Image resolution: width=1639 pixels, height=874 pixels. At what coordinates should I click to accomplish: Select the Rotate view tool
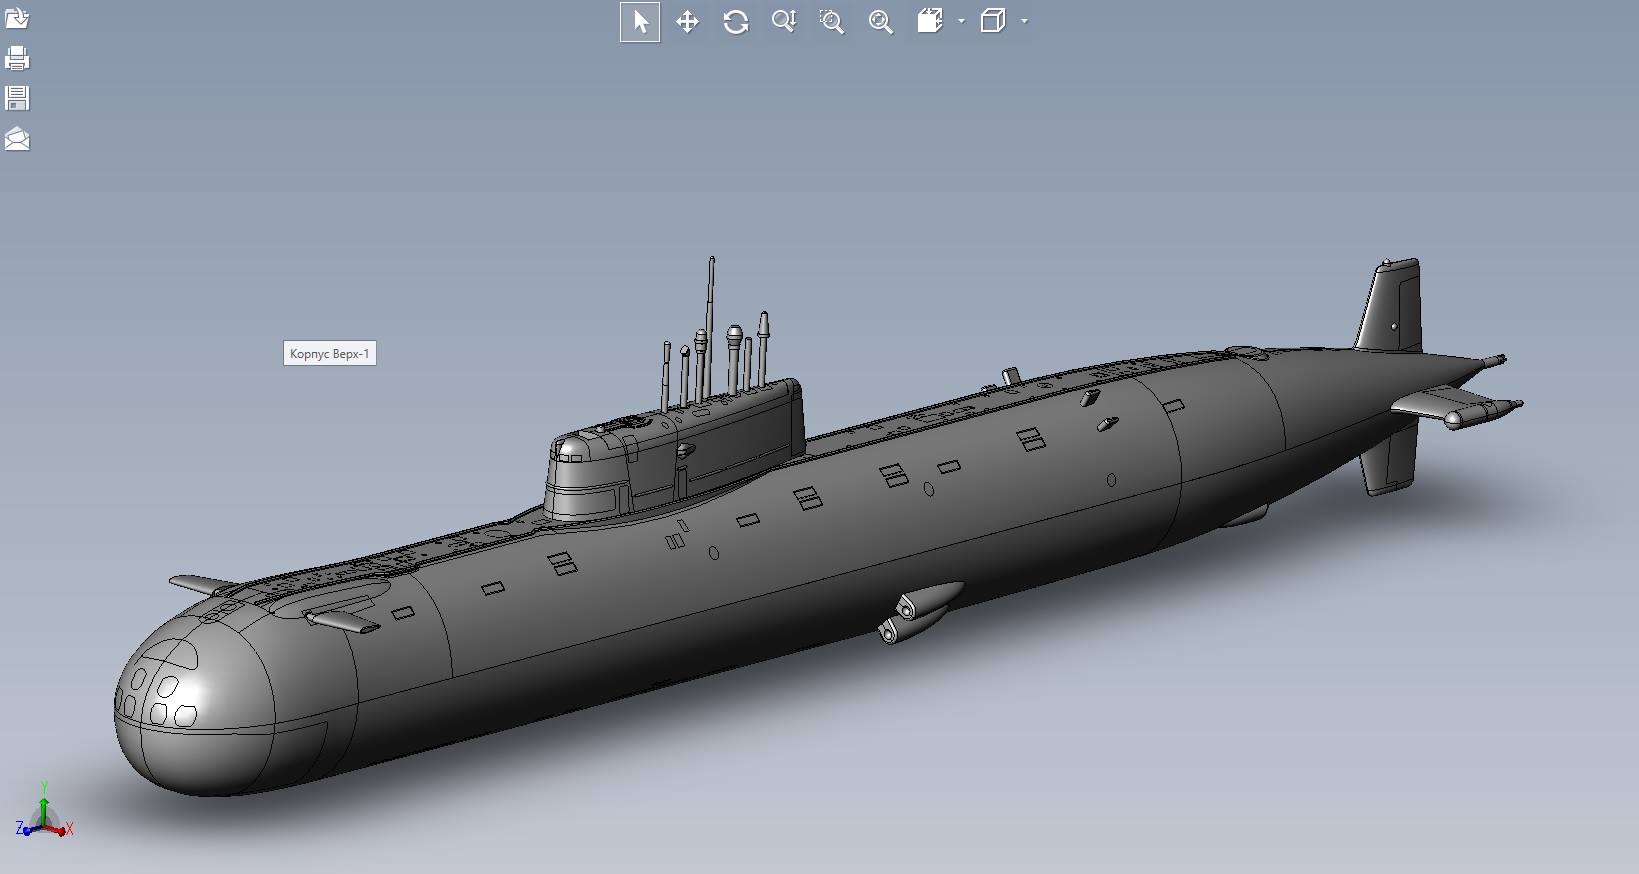736,22
